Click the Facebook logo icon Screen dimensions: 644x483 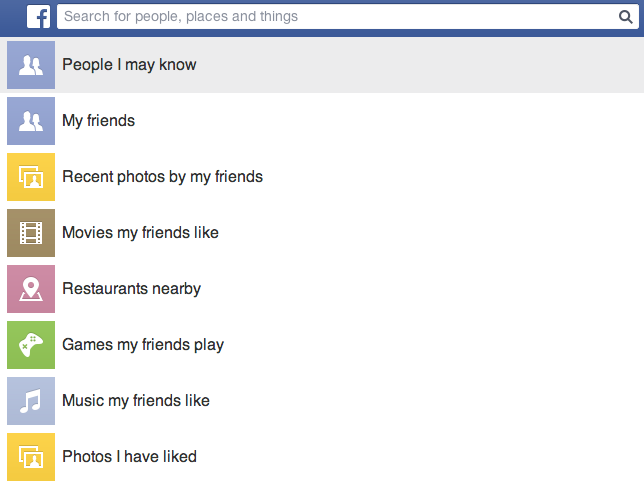[x=39, y=16]
